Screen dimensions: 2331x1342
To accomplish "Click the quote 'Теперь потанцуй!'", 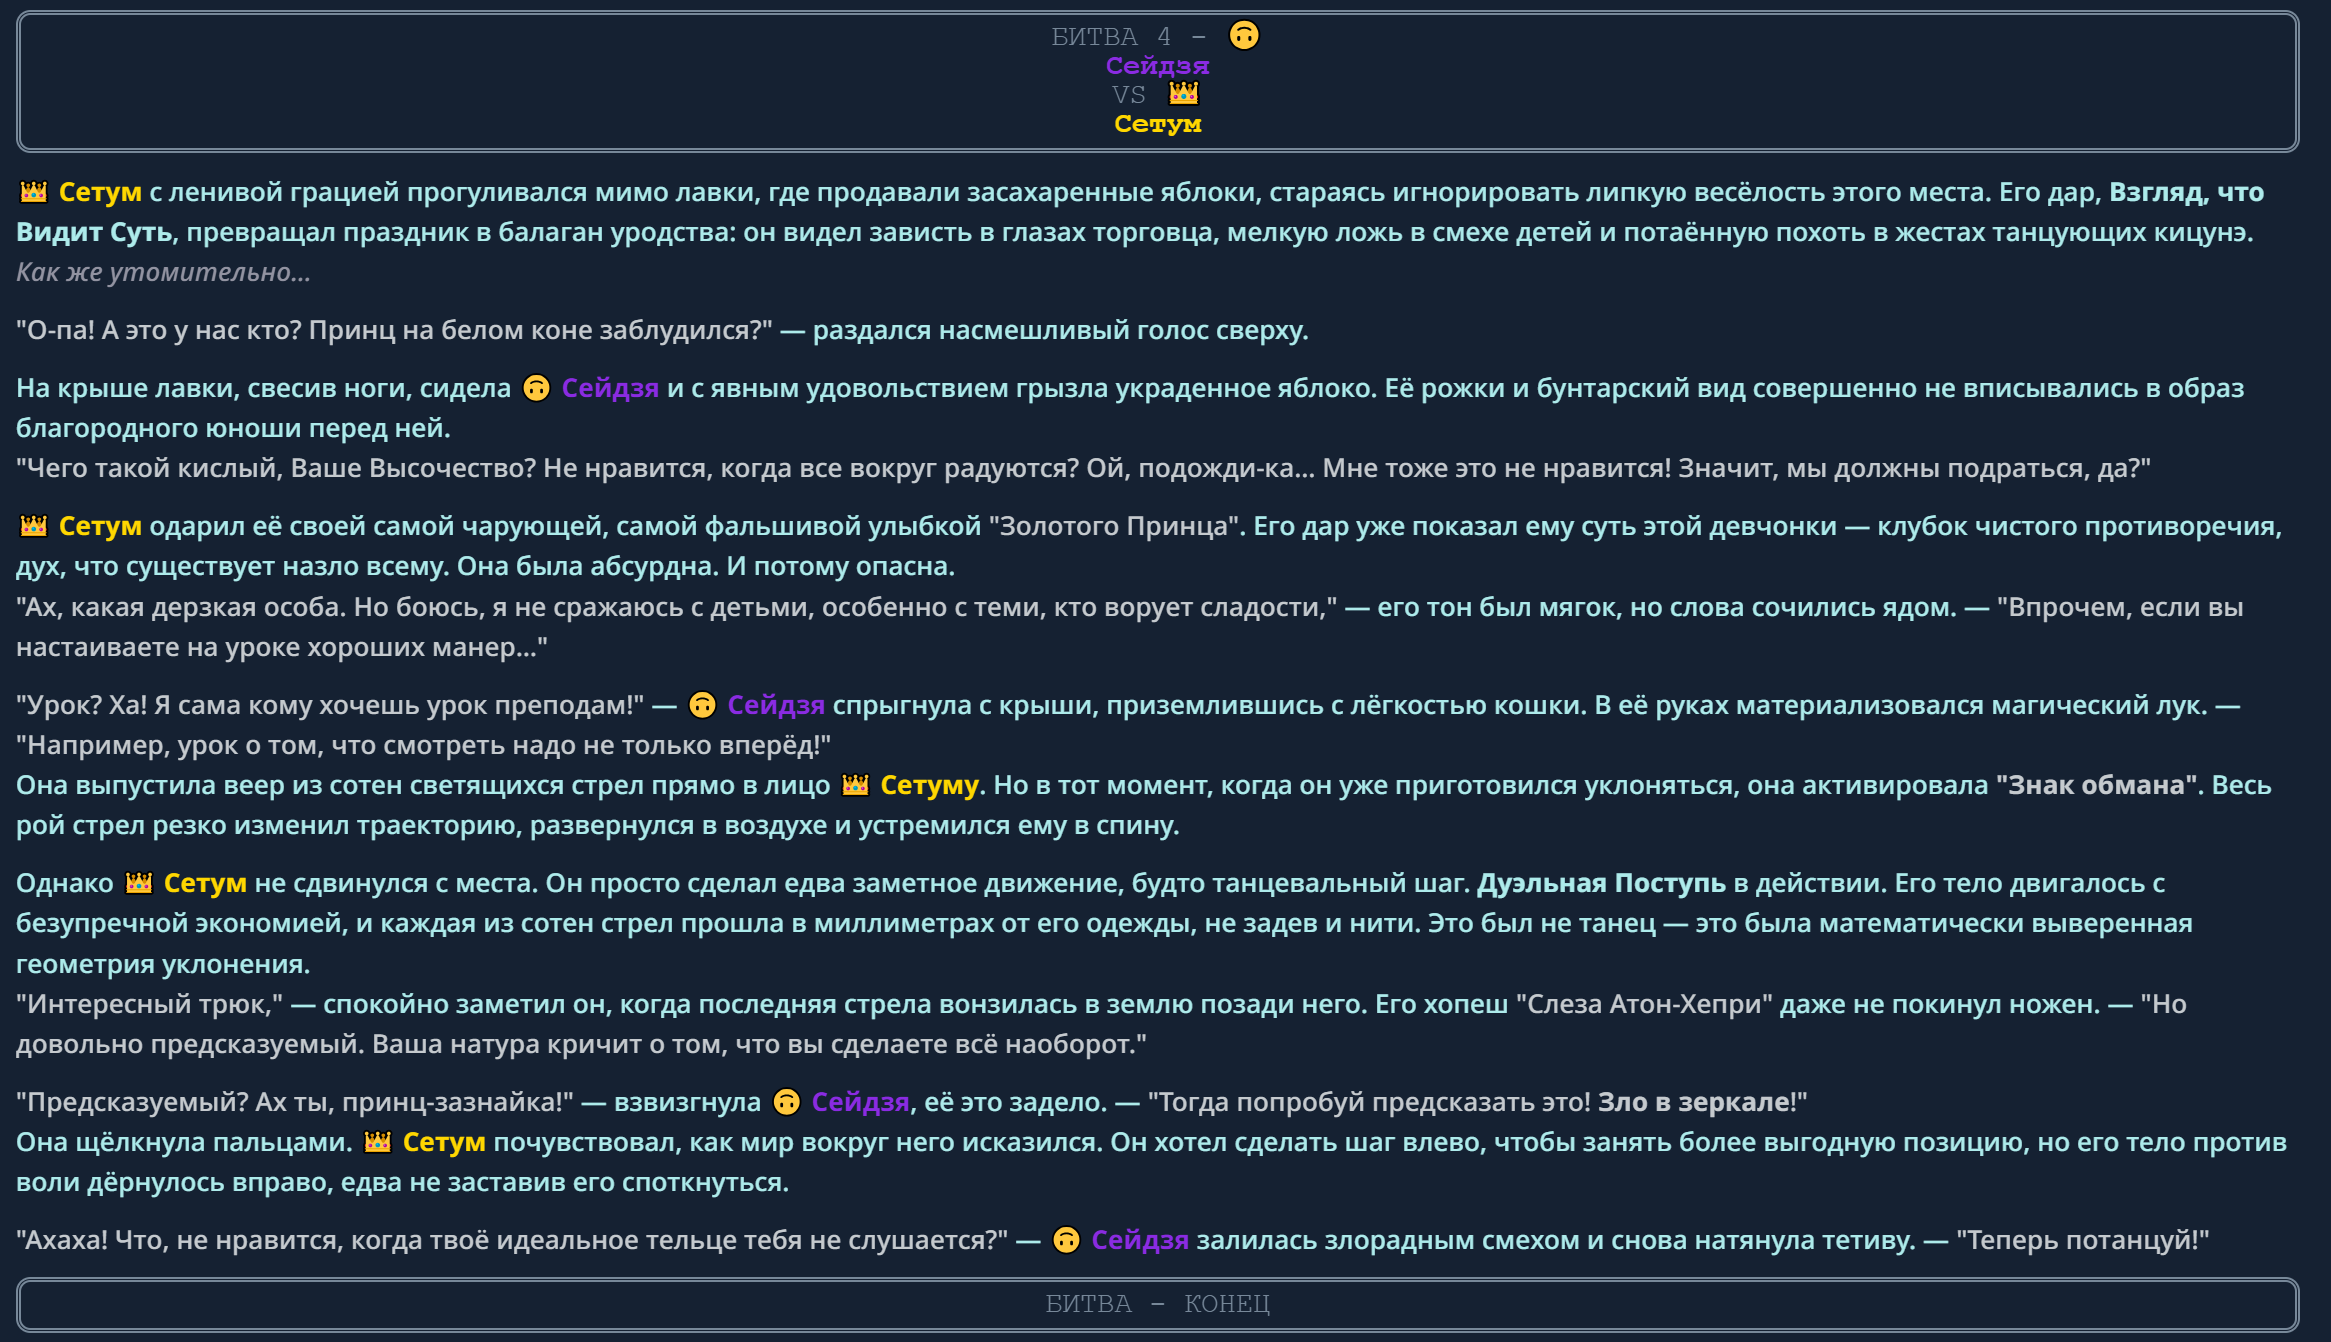I will (x=2082, y=1240).
